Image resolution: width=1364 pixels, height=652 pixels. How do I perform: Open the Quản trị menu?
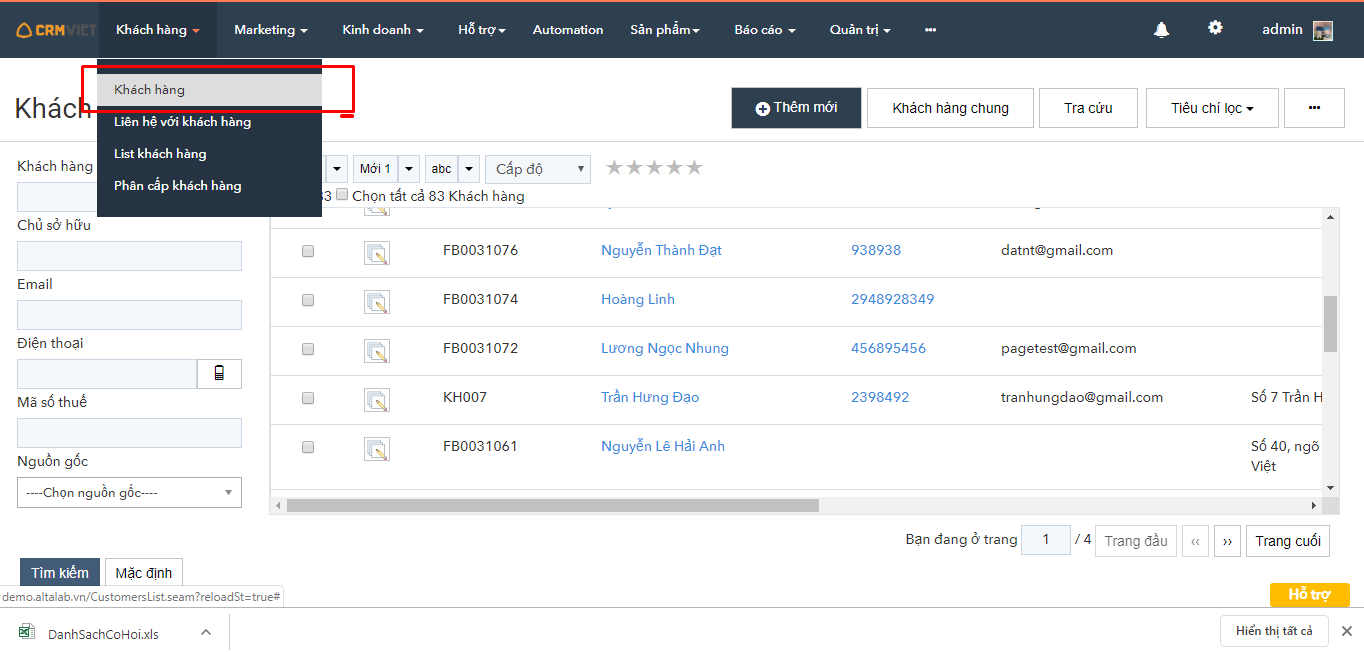[860, 30]
